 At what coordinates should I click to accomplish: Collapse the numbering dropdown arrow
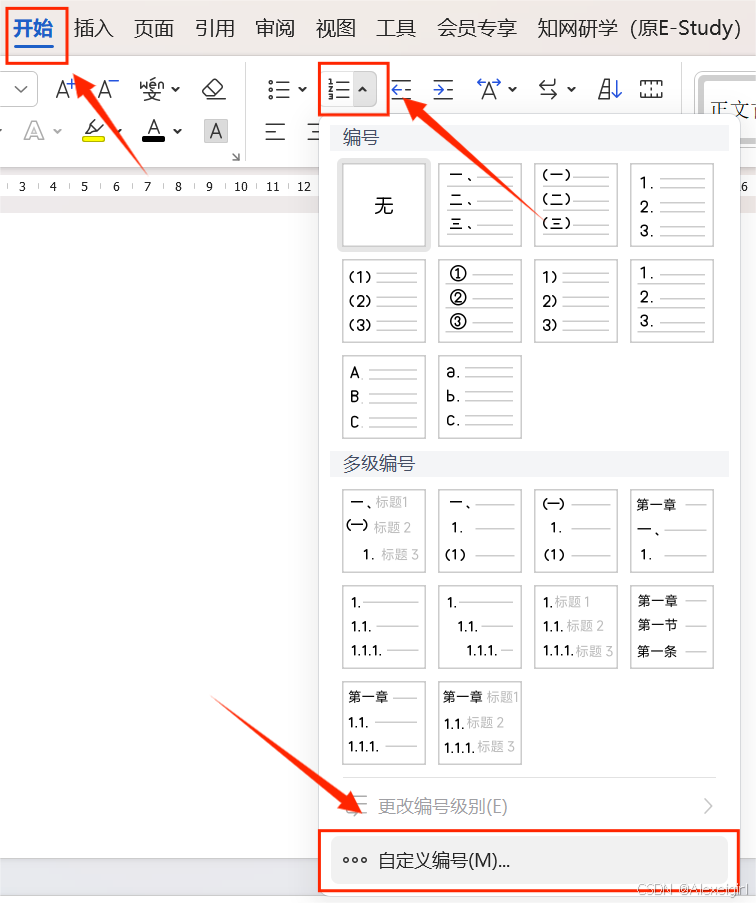[x=363, y=89]
